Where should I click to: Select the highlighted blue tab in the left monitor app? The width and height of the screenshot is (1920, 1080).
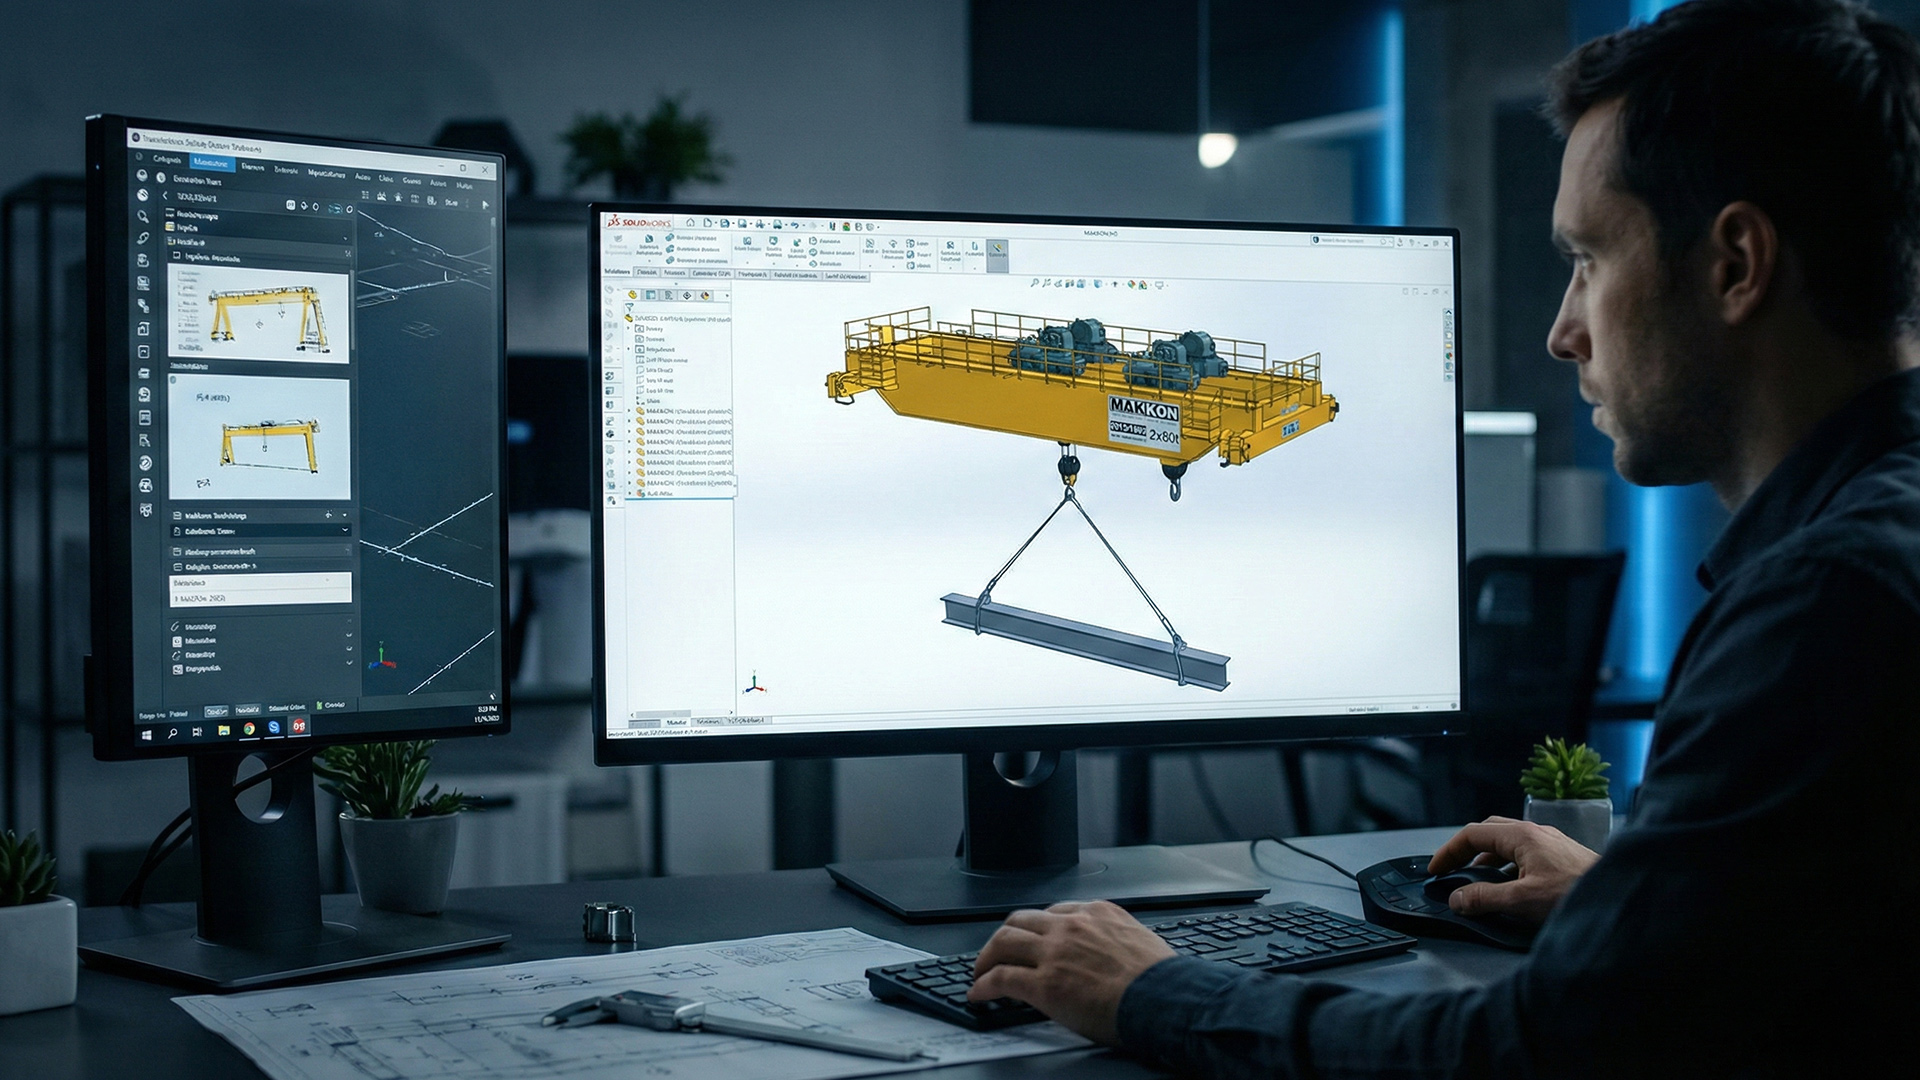click(x=212, y=163)
